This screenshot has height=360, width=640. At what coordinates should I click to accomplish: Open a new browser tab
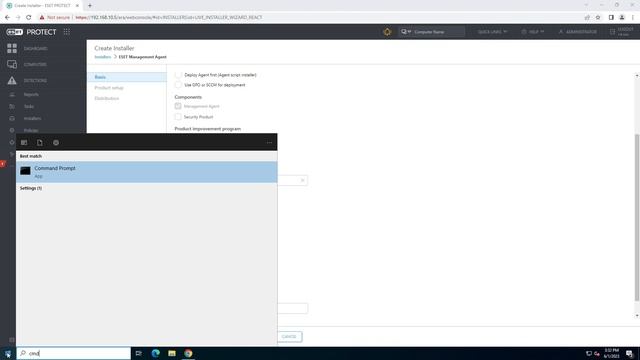coord(90,6)
